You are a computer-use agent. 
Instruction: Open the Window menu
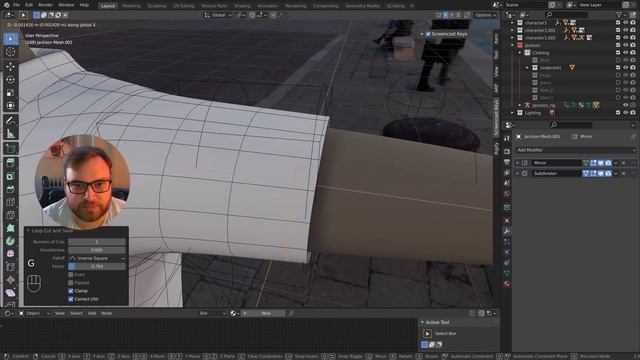coord(66,5)
